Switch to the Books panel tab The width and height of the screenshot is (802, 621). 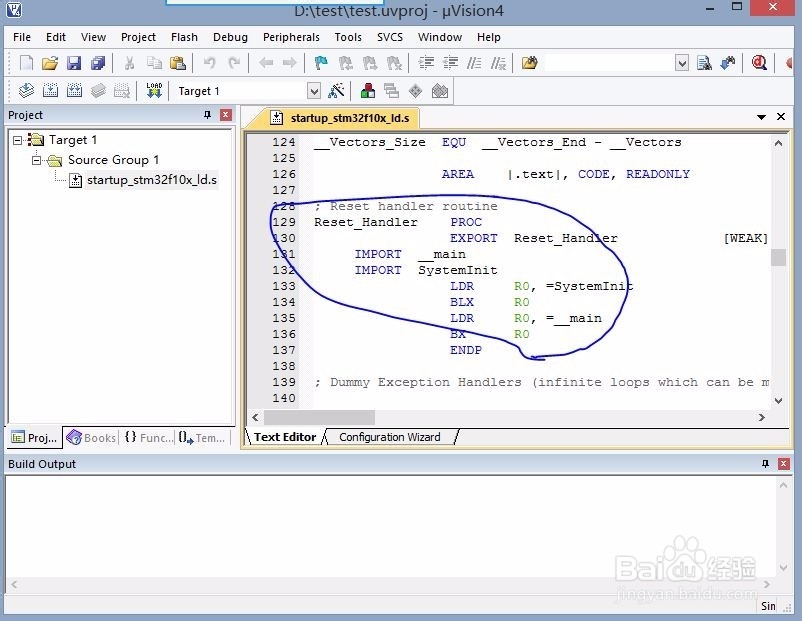click(x=91, y=438)
